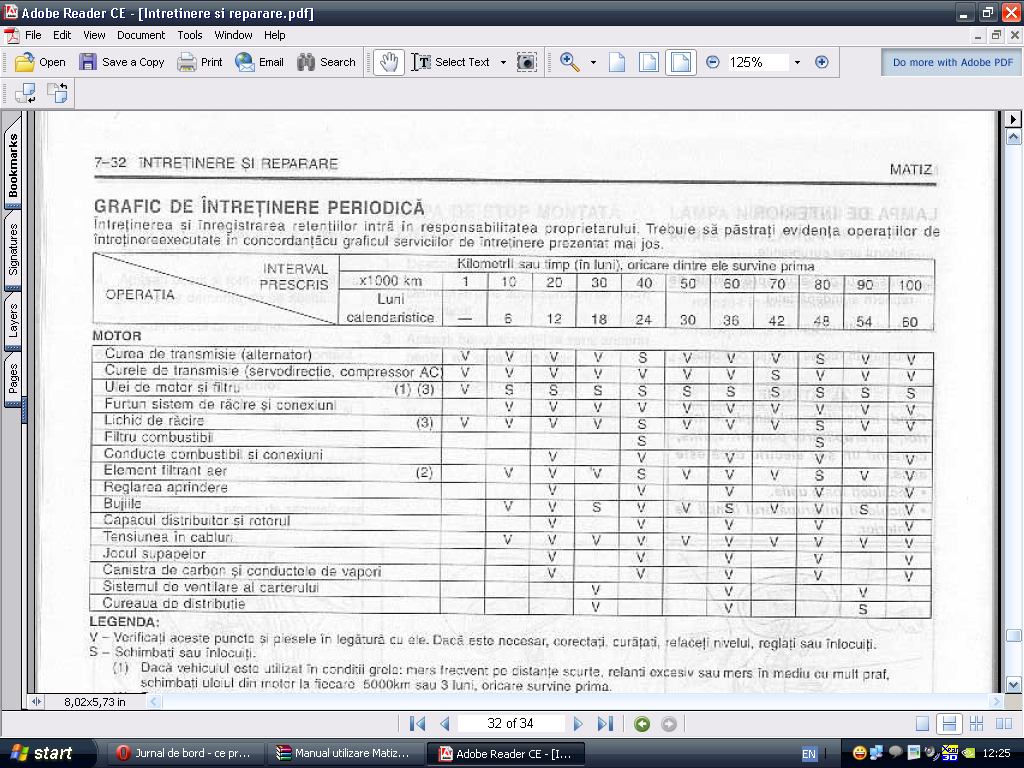Image resolution: width=1024 pixels, height=768 pixels.
Task: Open the zoom percentage dropdown
Action: (x=797, y=62)
